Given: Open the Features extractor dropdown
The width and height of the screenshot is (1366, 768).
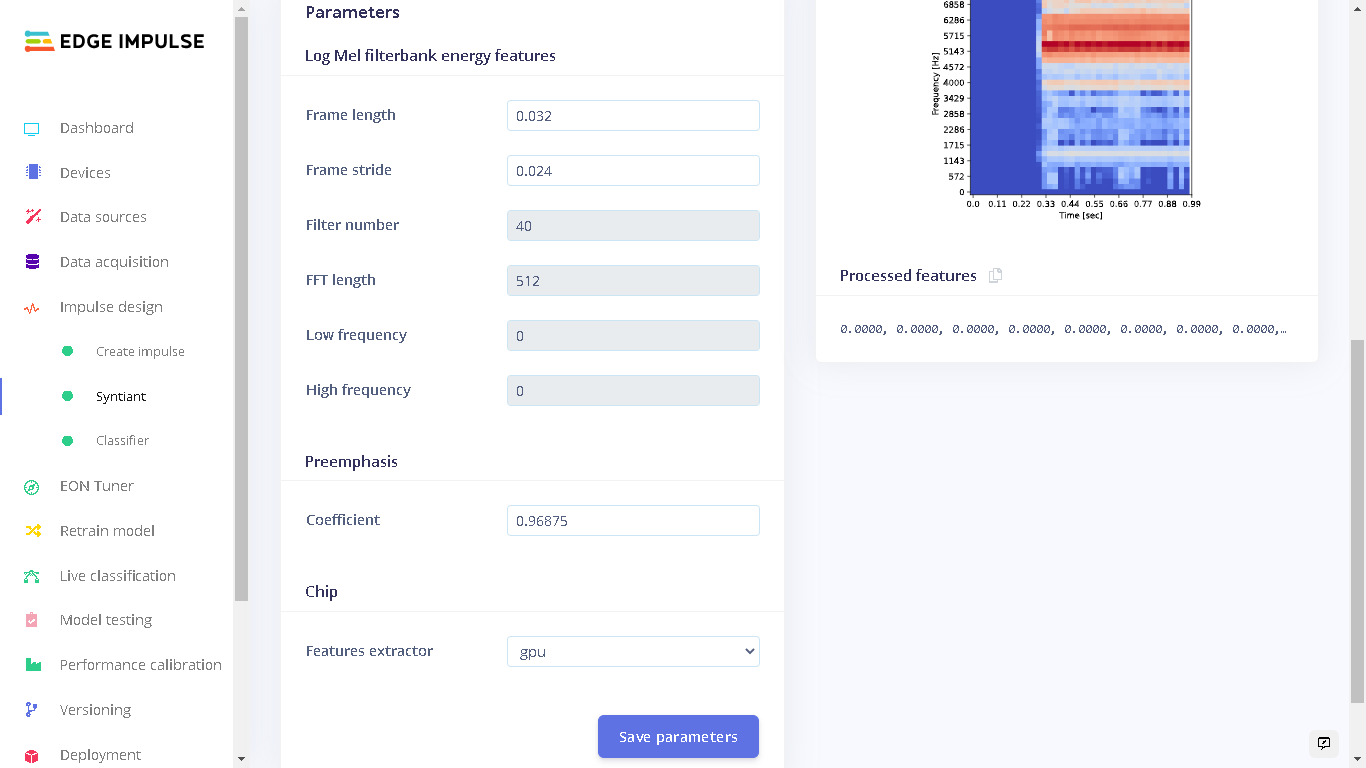Looking at the screenshot, I should (x=633, y=651).
